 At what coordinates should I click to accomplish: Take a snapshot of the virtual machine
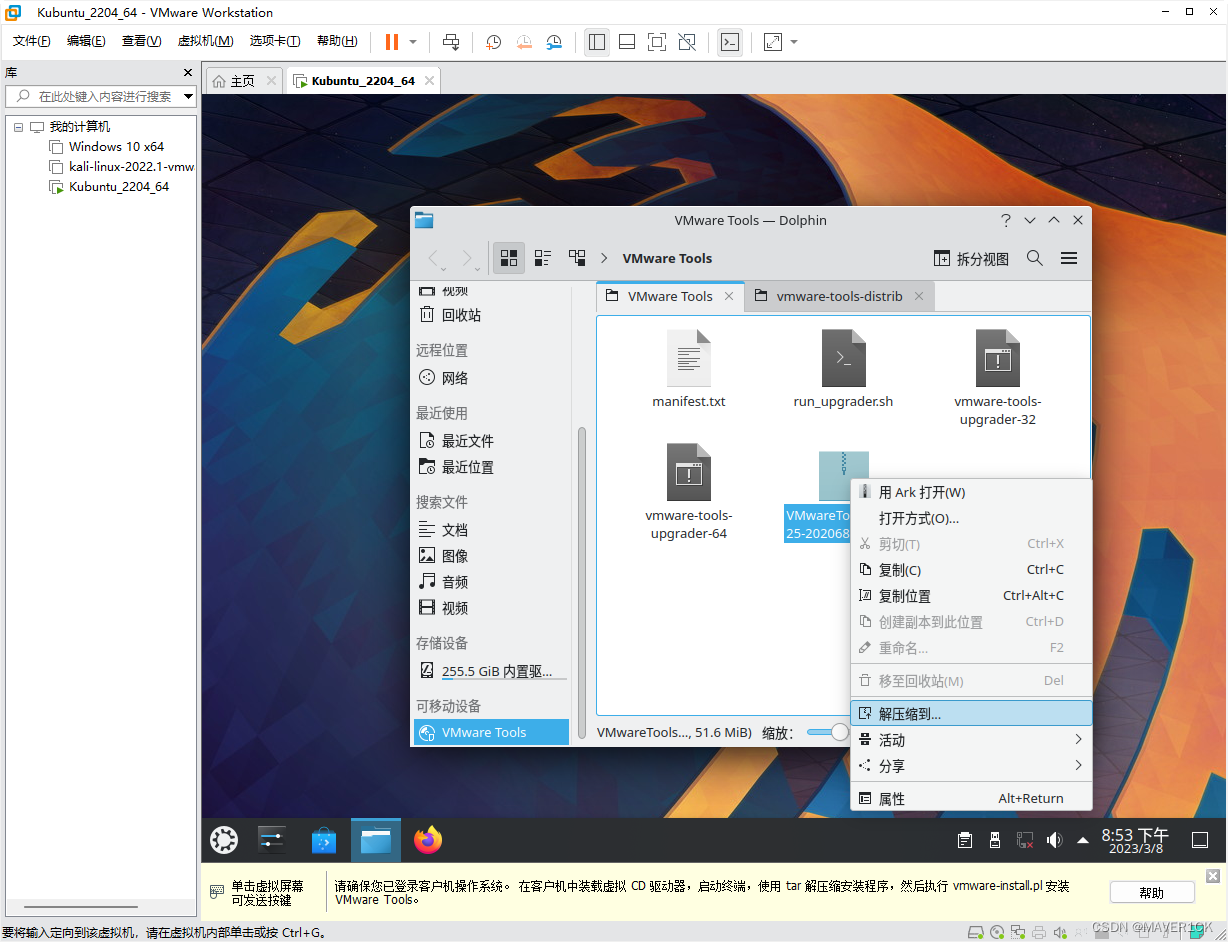pyautogui.click(x=494, y=42)
